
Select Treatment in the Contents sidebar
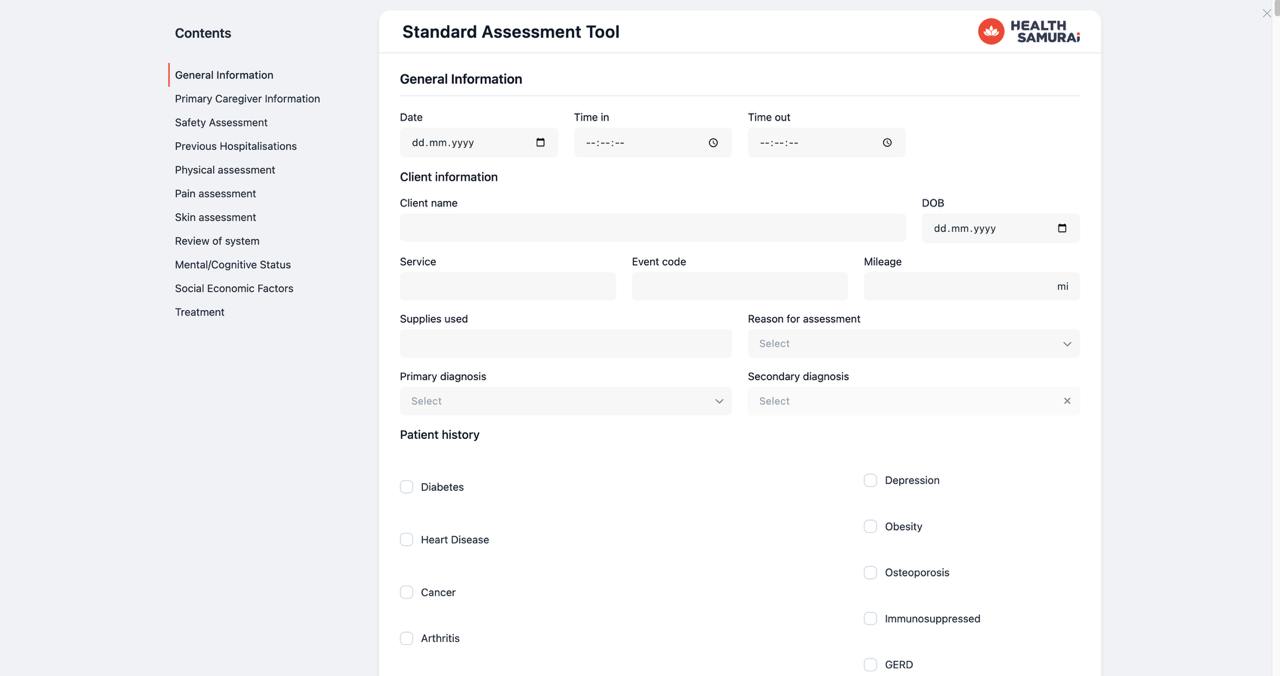[200, 309]
